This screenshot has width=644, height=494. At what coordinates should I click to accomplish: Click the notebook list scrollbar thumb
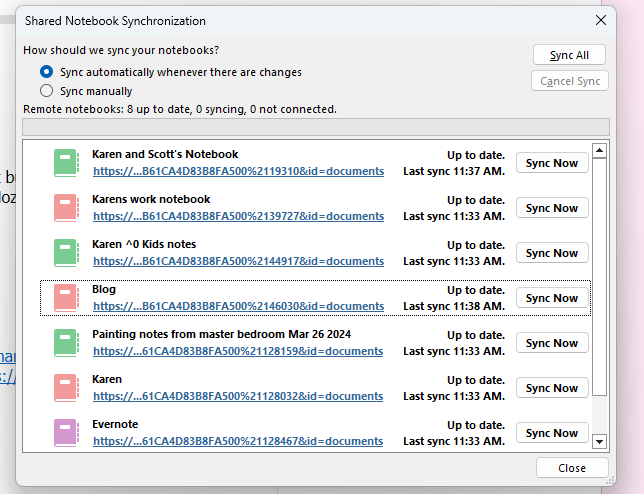coord(599,277)
